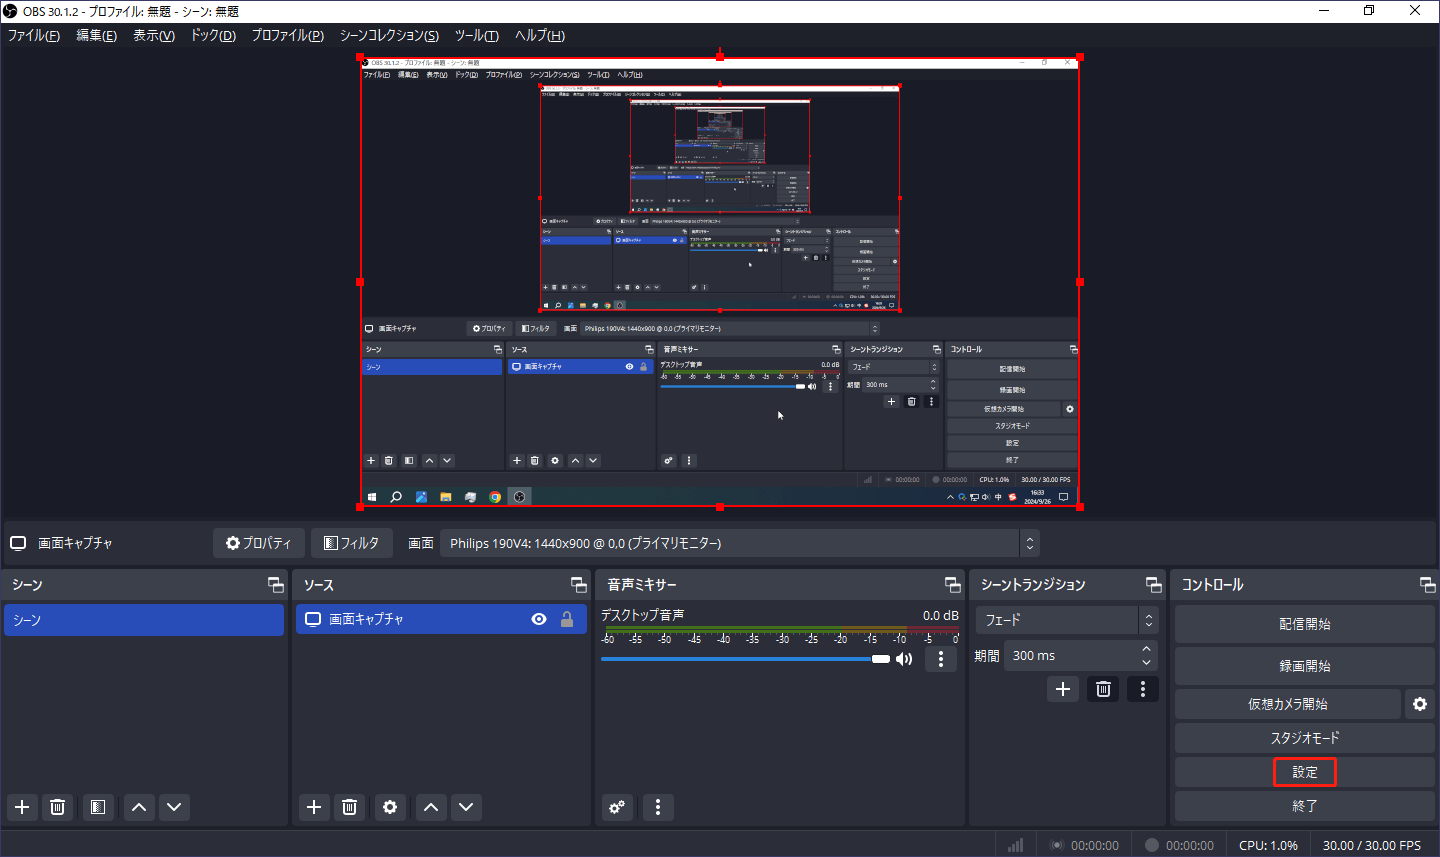Open transition properties three dots

tap(1143, 689)
